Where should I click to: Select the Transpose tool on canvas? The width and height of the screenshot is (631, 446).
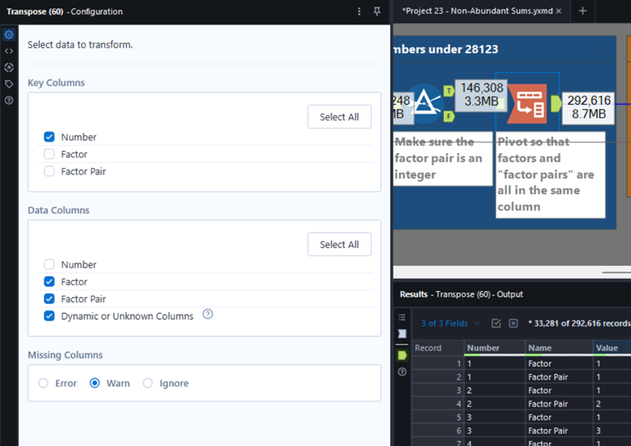click(x=528, y=103)
